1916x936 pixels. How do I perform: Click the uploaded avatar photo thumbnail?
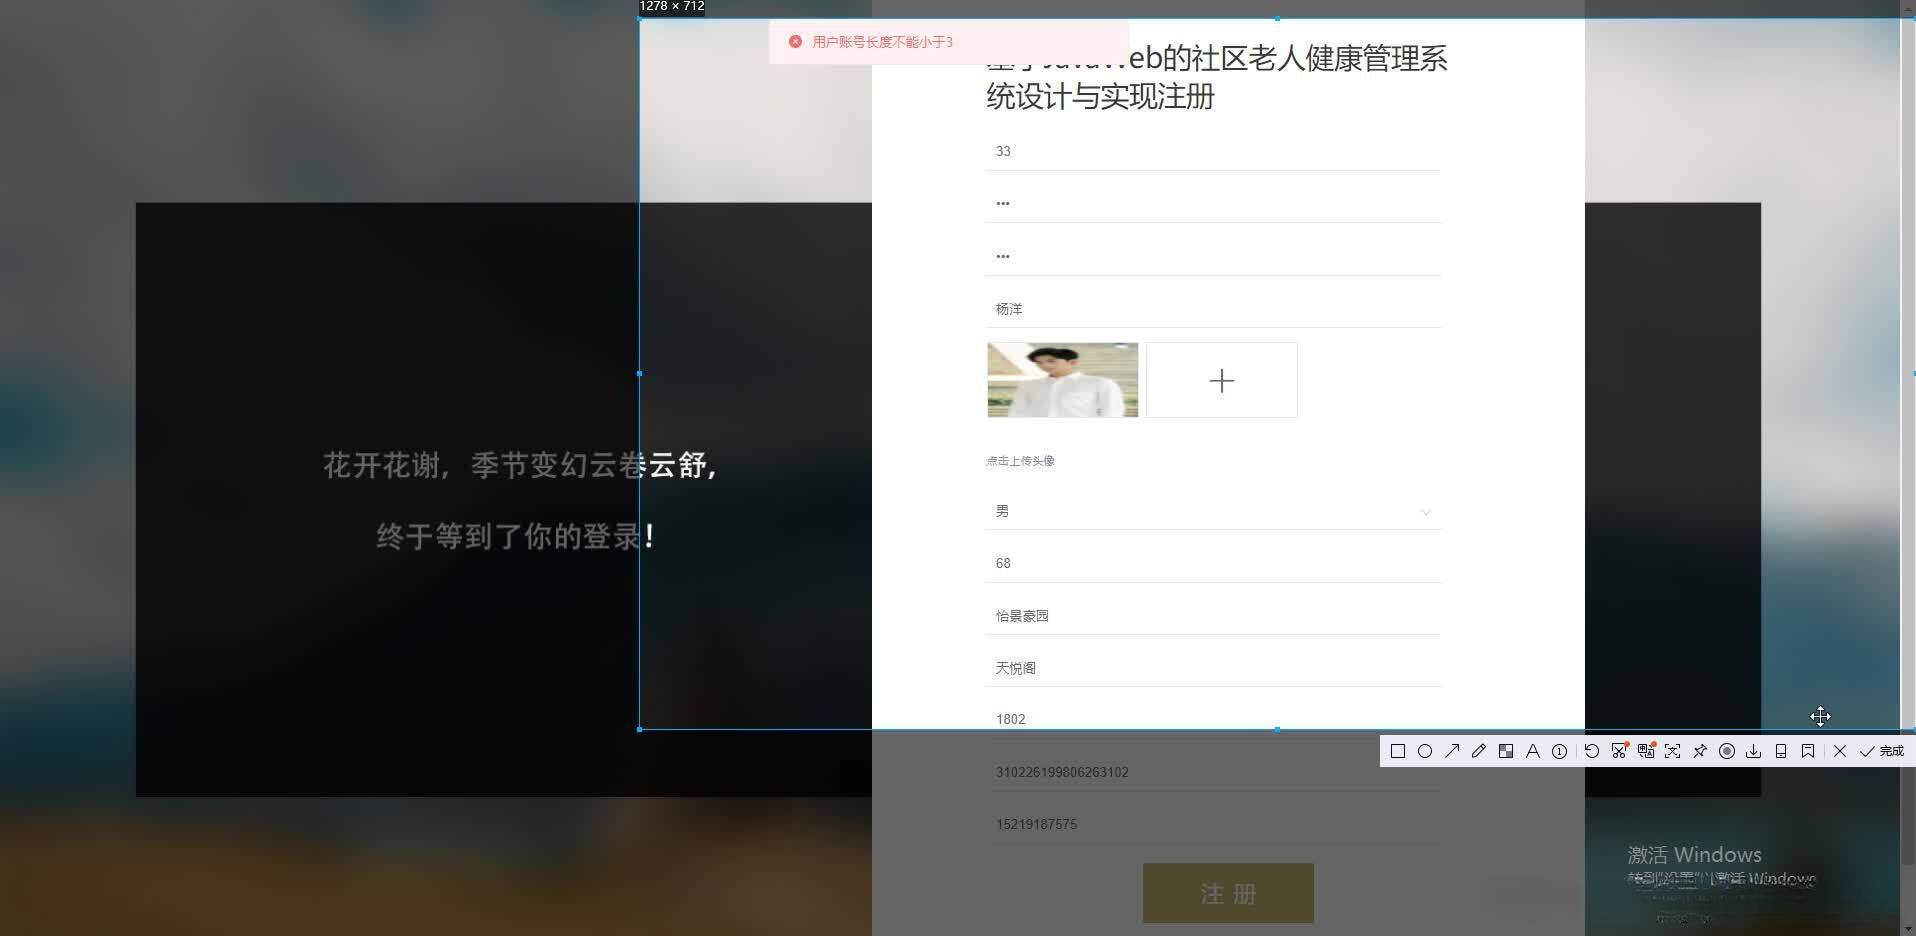tap(1062, 380)
